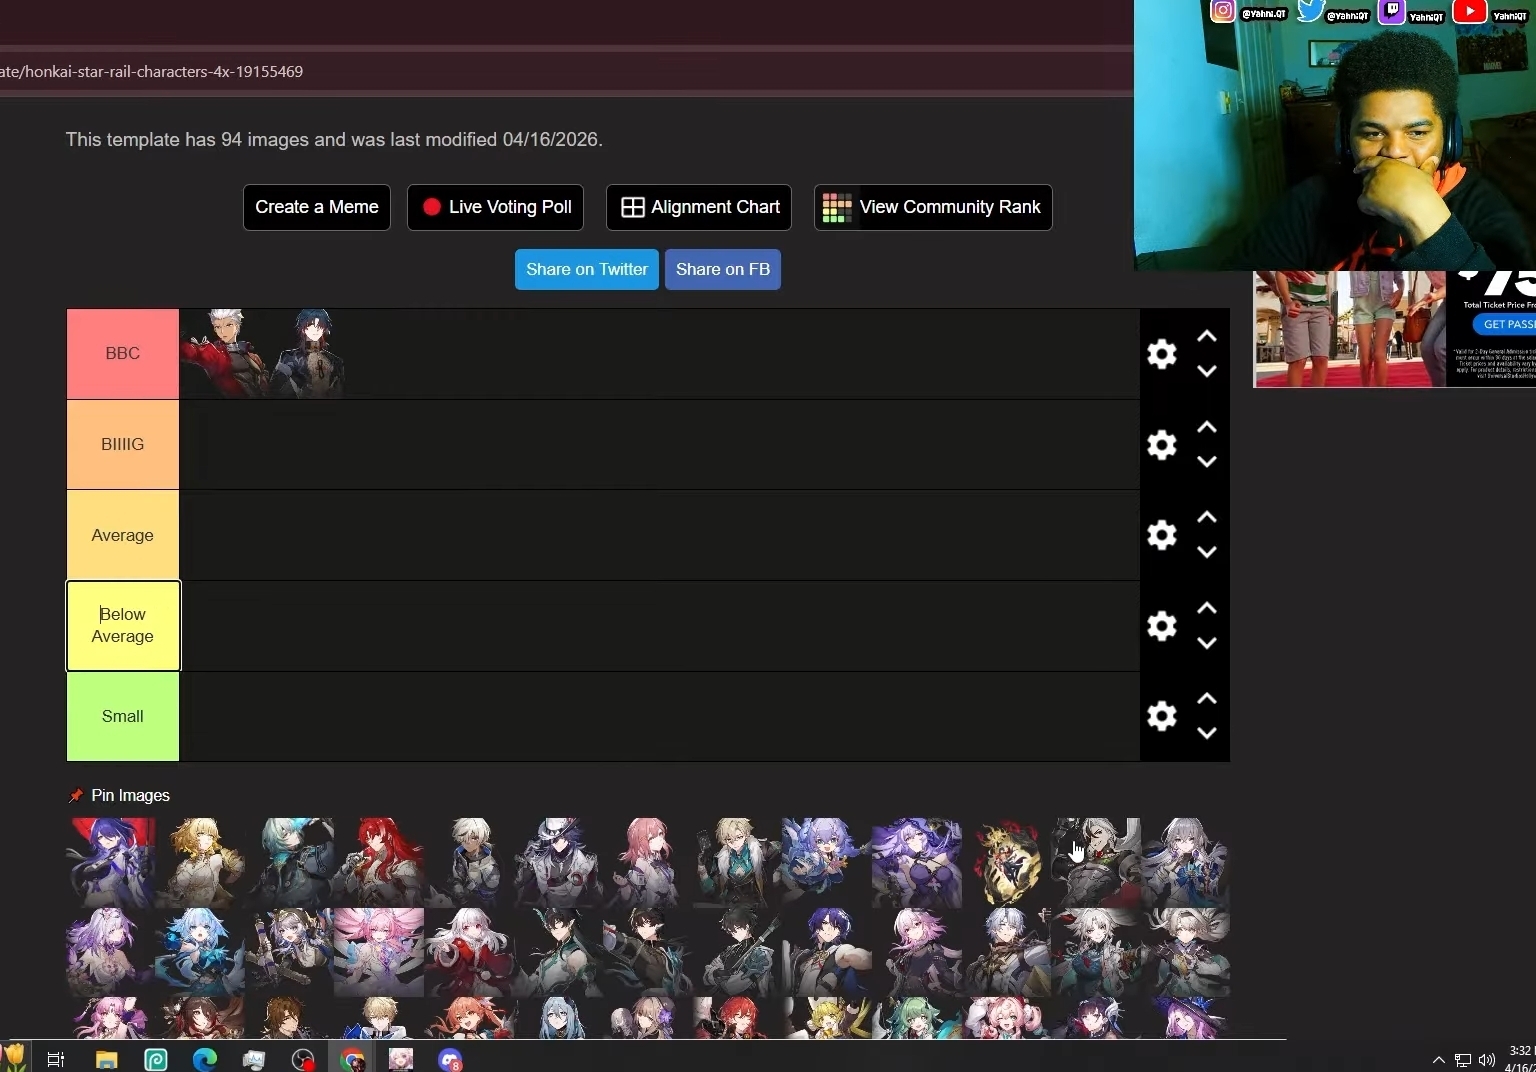Open the Alignment Chart view
This screenshot has height=1072, width=1536.
(x=699, y=207)
